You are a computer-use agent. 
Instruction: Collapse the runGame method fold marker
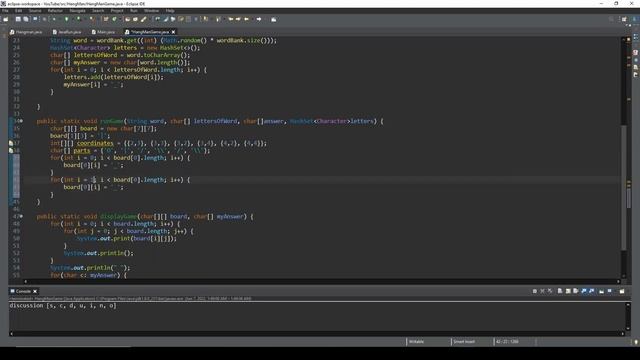pos(21,121)
